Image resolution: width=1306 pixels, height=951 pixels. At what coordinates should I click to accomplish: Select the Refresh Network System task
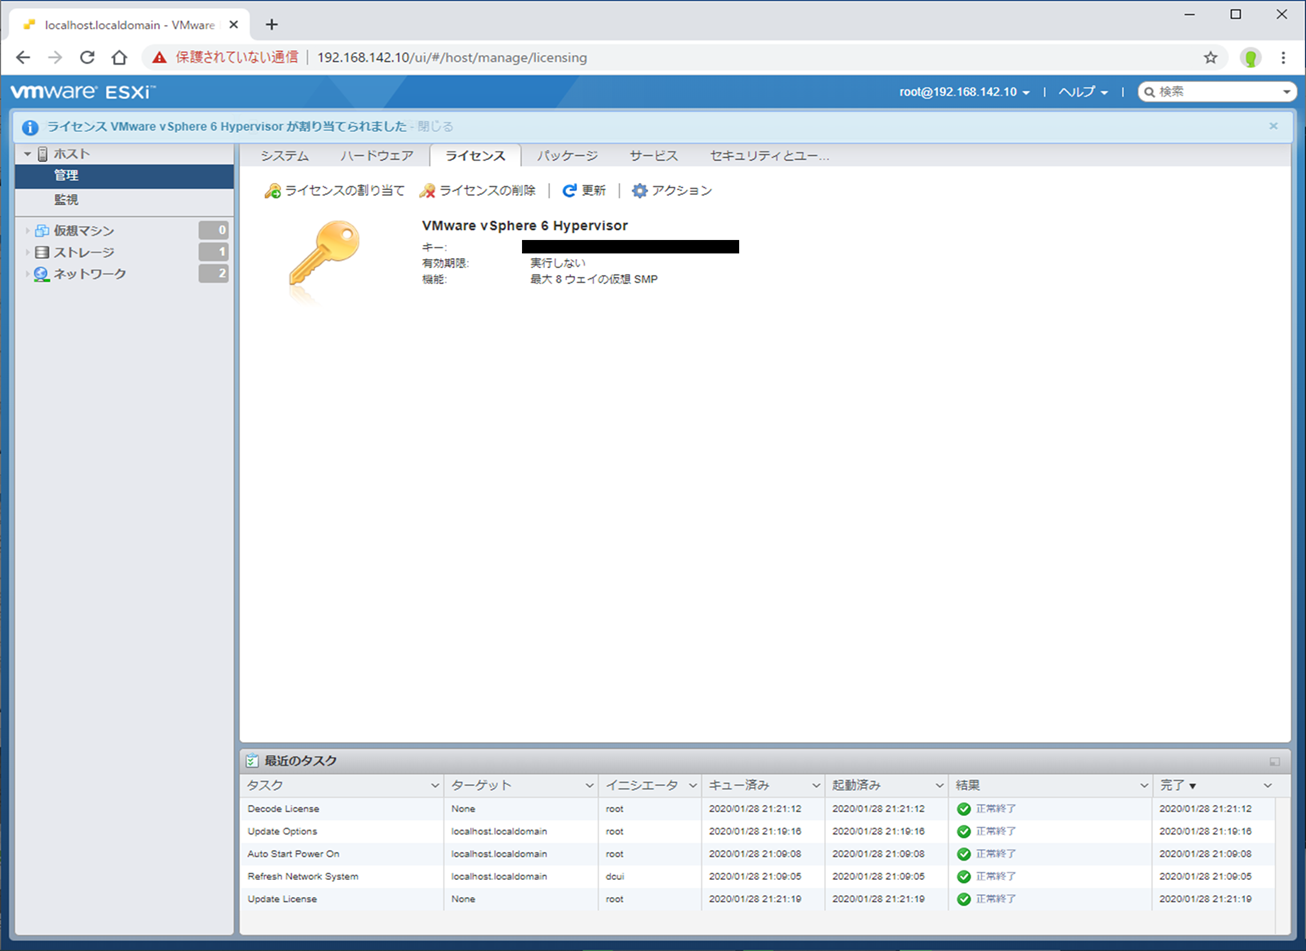758,877
